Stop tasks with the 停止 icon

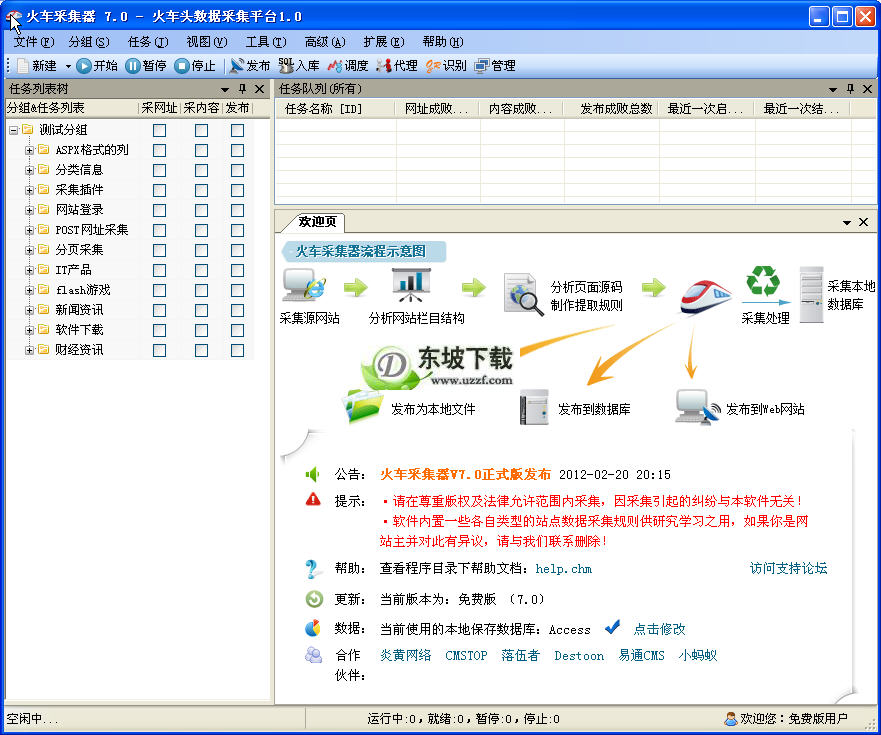coord(181,66)
